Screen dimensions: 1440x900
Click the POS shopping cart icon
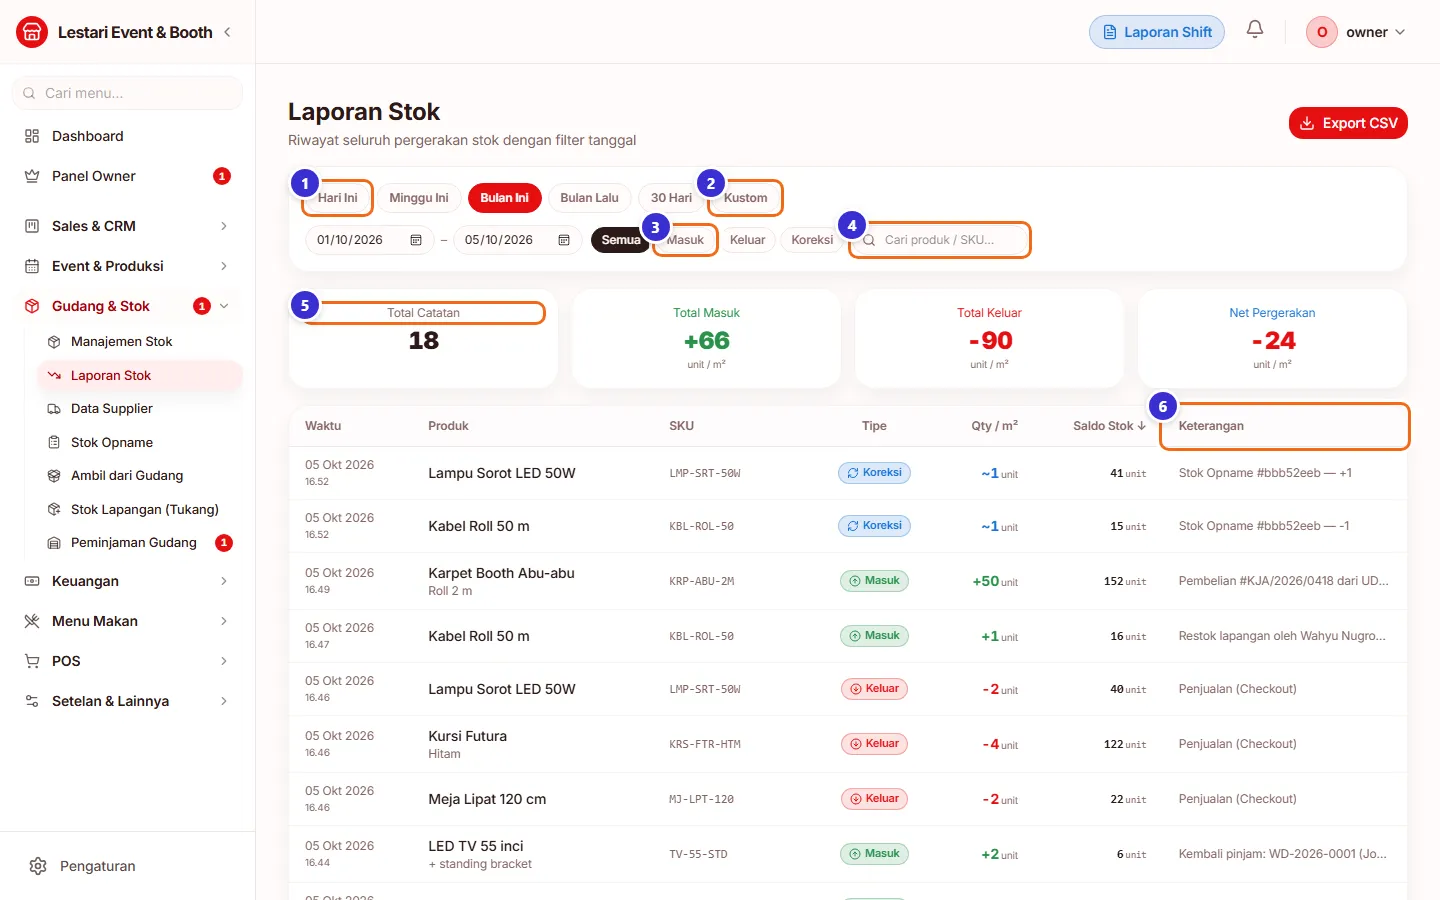[x=32, y=661]
